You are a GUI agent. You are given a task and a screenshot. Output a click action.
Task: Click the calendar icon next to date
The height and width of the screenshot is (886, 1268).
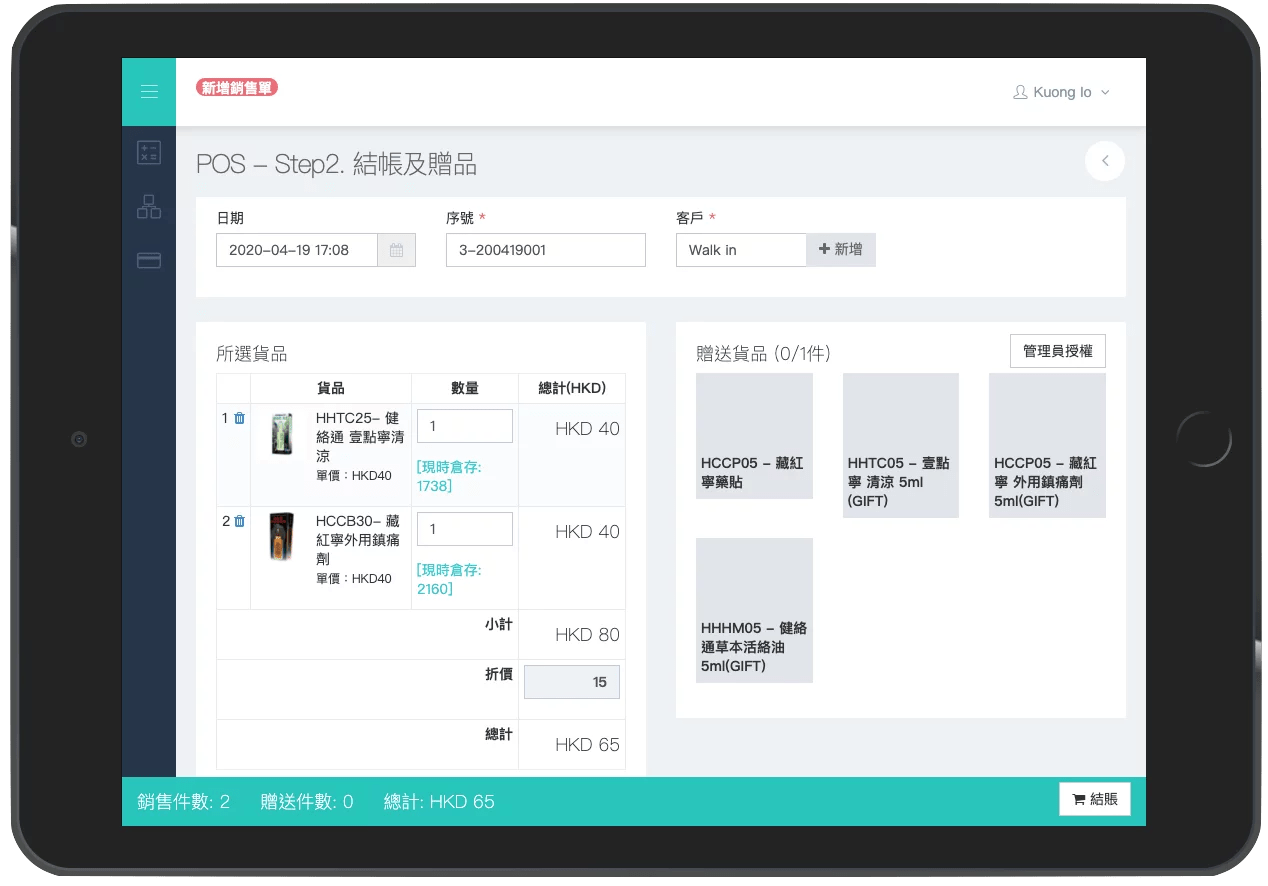click(396, 250)
